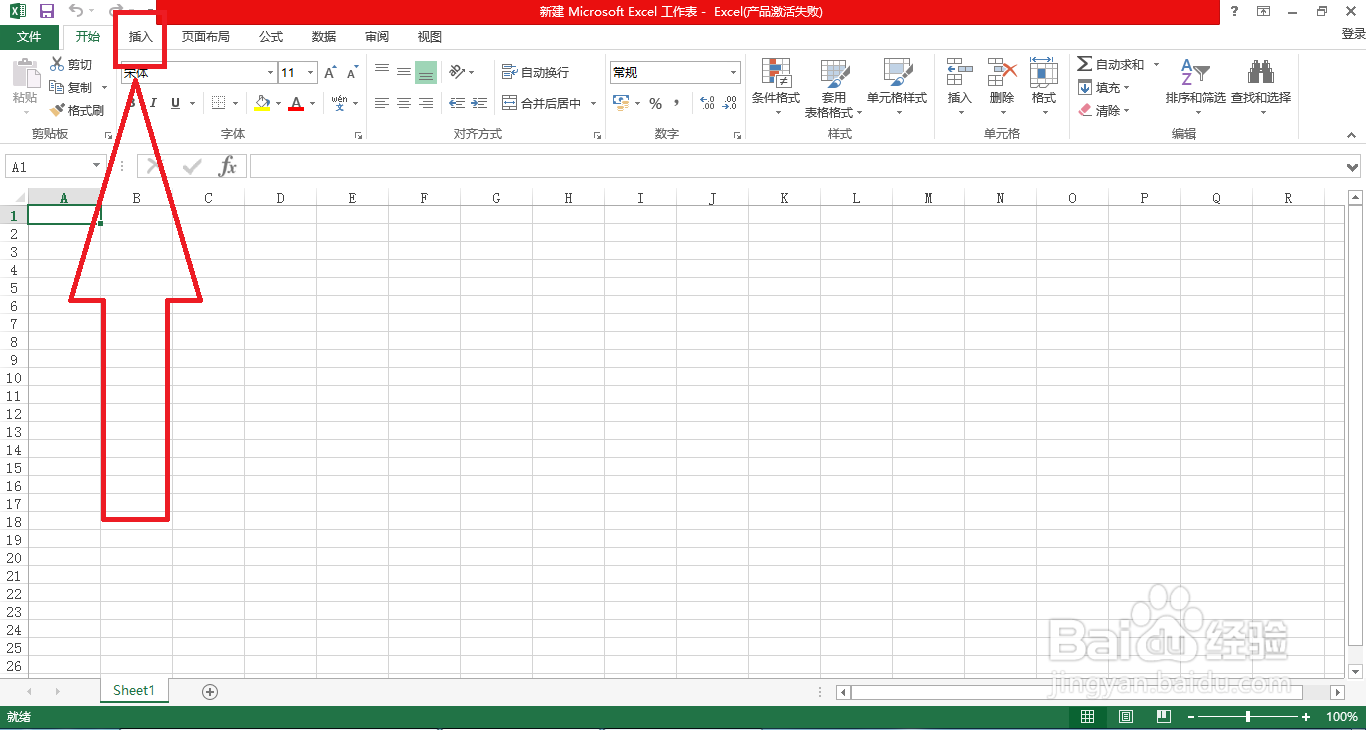Viewport: 1366px width, 730px height.
Task: Click zoom in plus on the zoom slider
Action: click(x=1306, y=717)
